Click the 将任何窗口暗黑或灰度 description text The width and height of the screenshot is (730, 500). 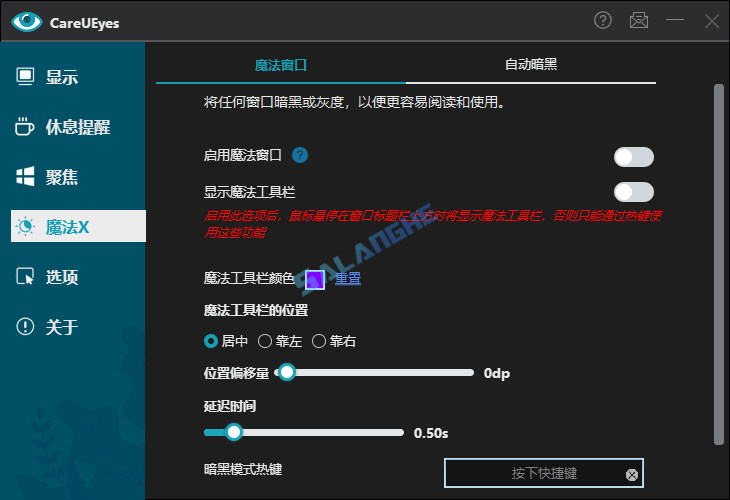click(354, 102)
